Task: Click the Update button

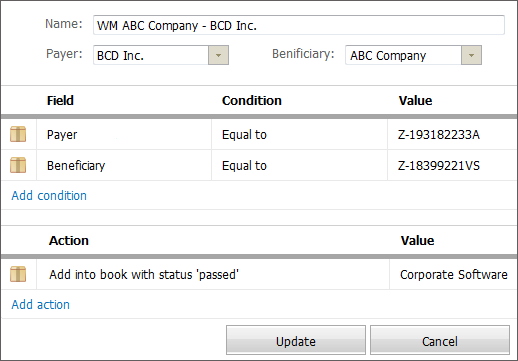Action: click(296, 340)
